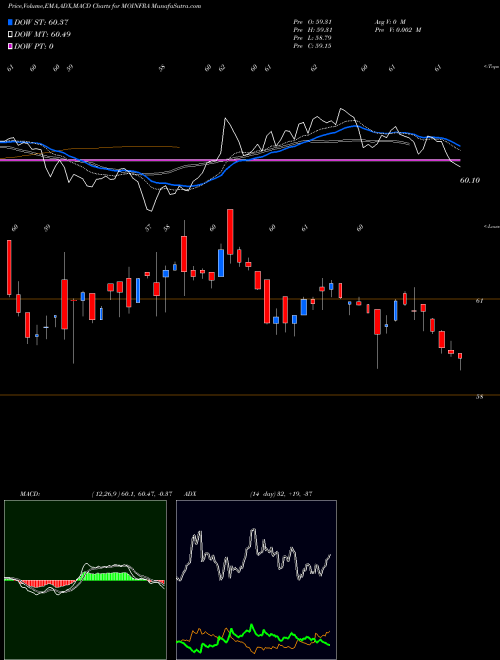Click the ADX panel heading
This screenshot has height=660, width=500.
tap(190, 493)
